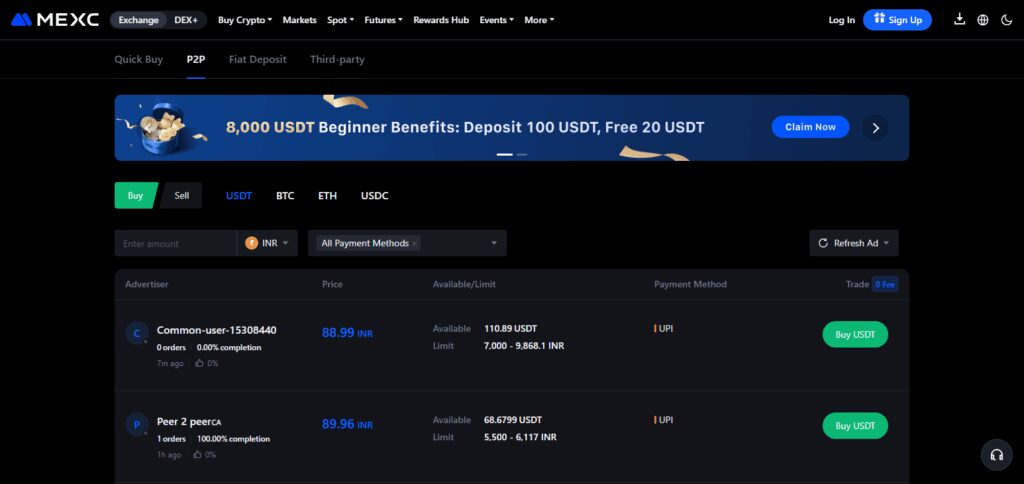Switch to the Sell toggle
The height and width of the screenshot is (484, 1024).
(x=181, y=195)
